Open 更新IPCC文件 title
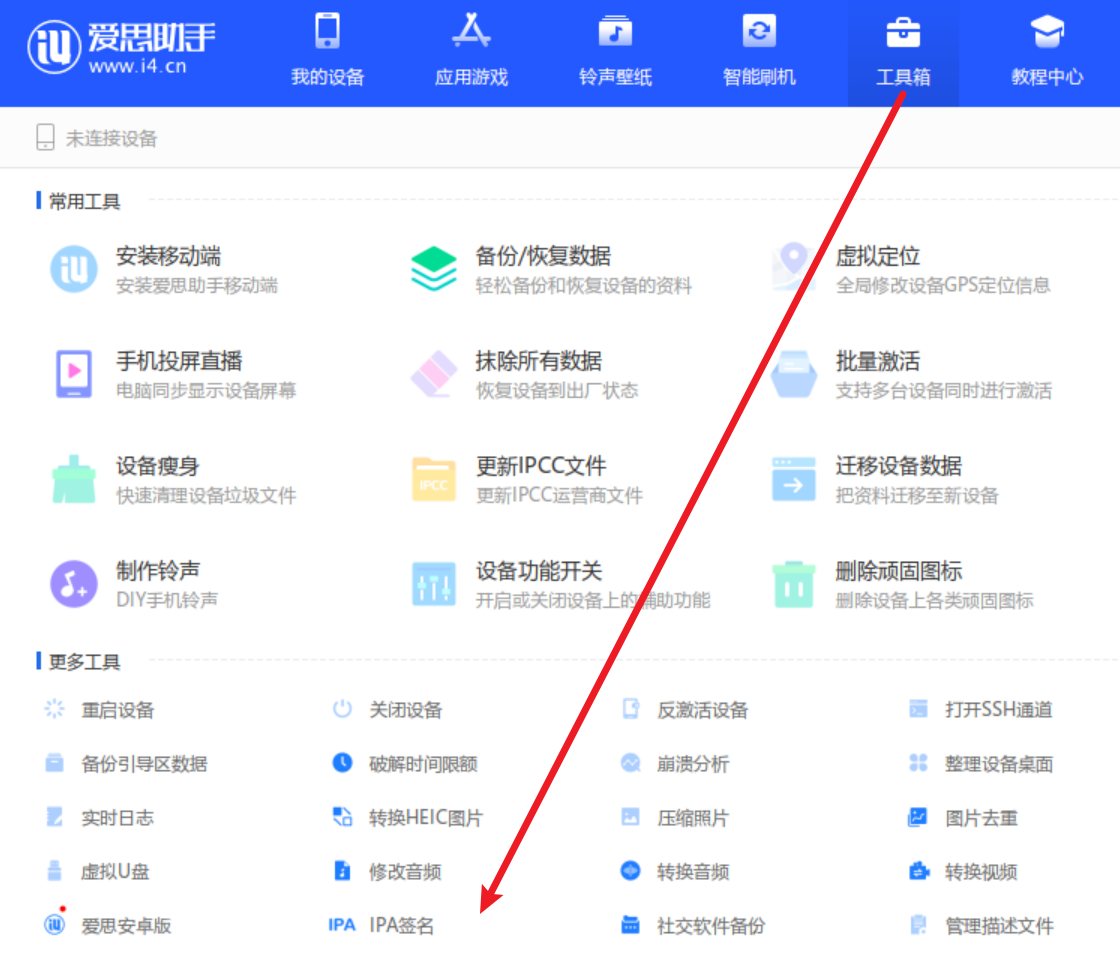 541,466
